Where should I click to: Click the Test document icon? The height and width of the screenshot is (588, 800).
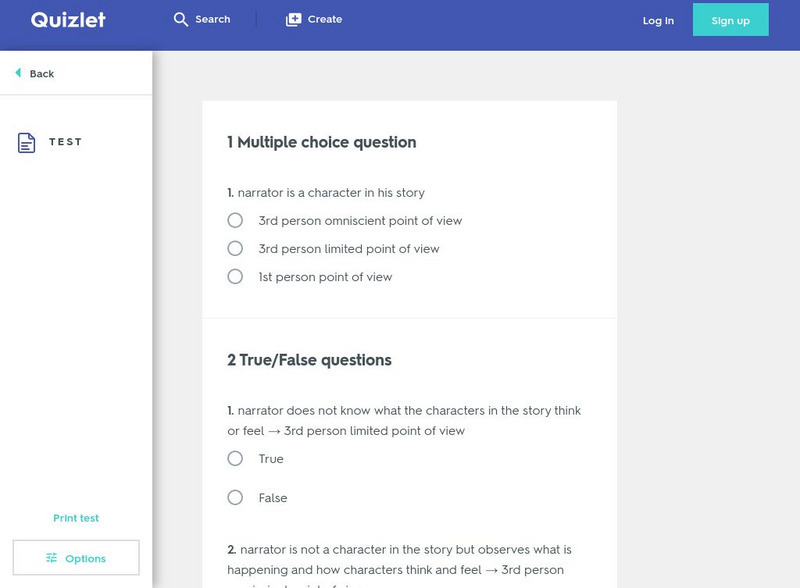(27, 143)
